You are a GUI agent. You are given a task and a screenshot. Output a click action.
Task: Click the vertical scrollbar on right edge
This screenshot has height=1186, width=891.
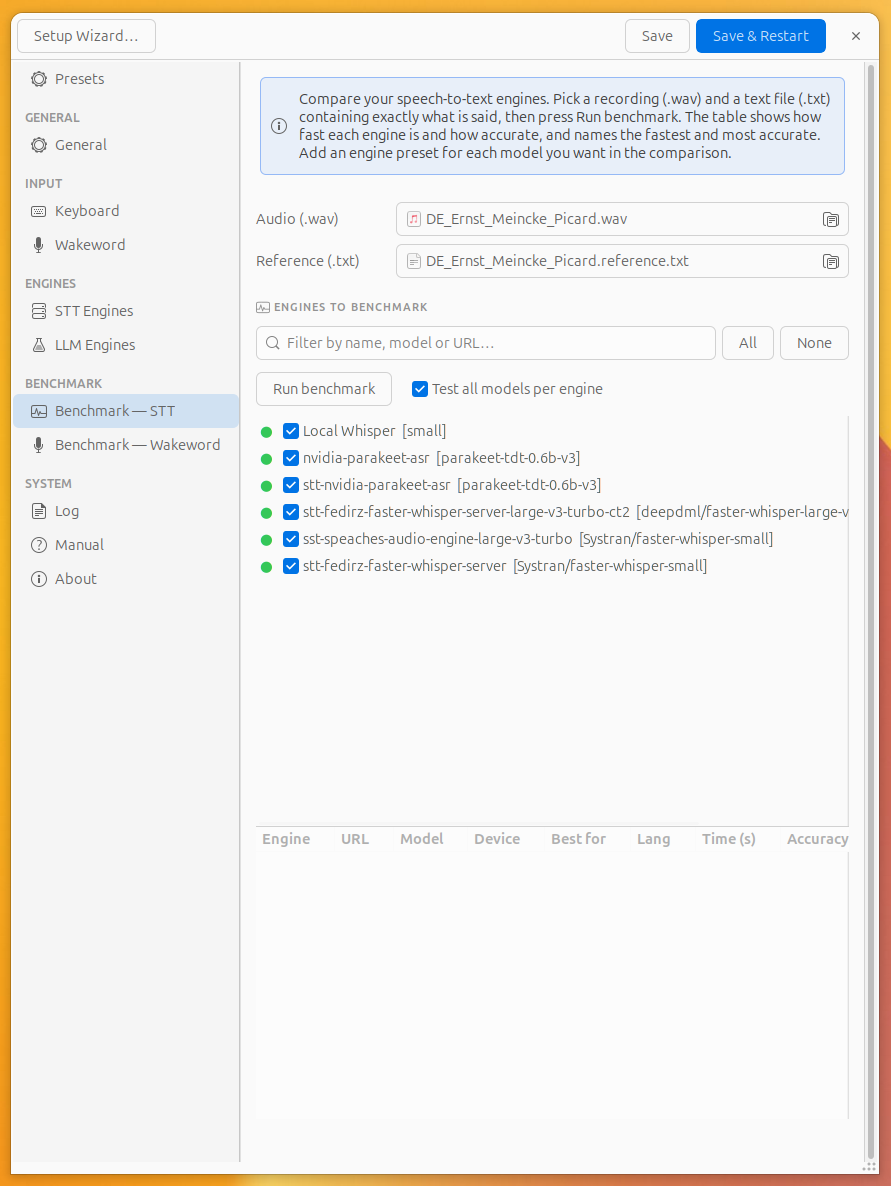[x=871, y=611]
